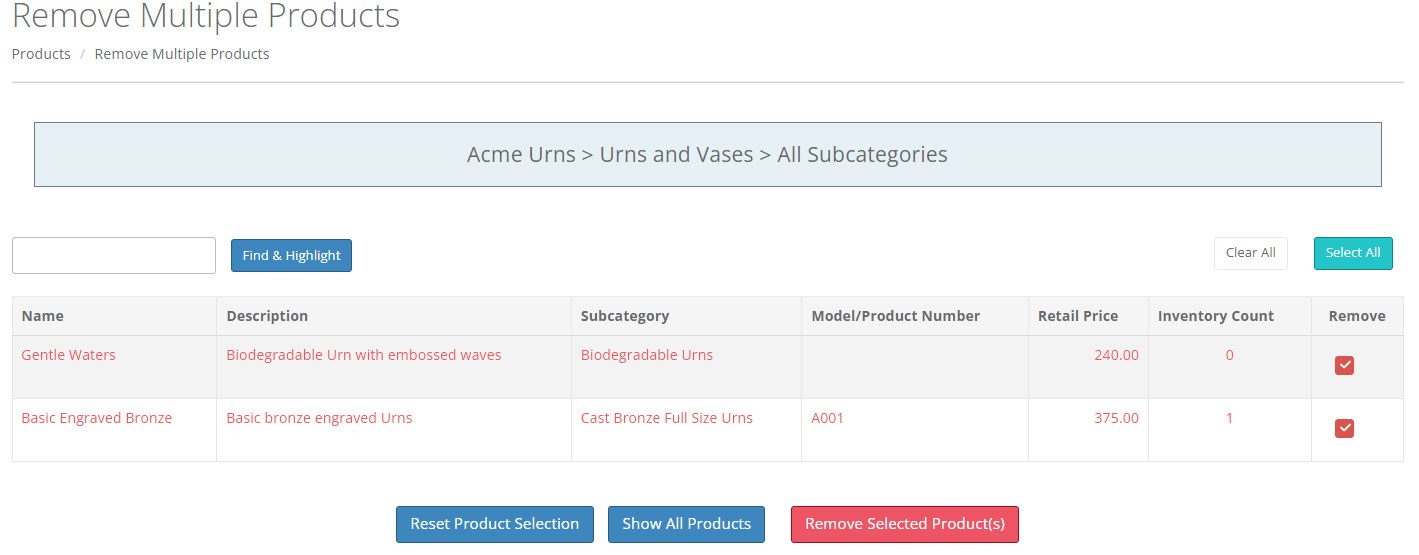The image size is (1419, 555).
Task: Click the Inventory Count column header
Action: tap(1215, 316)
